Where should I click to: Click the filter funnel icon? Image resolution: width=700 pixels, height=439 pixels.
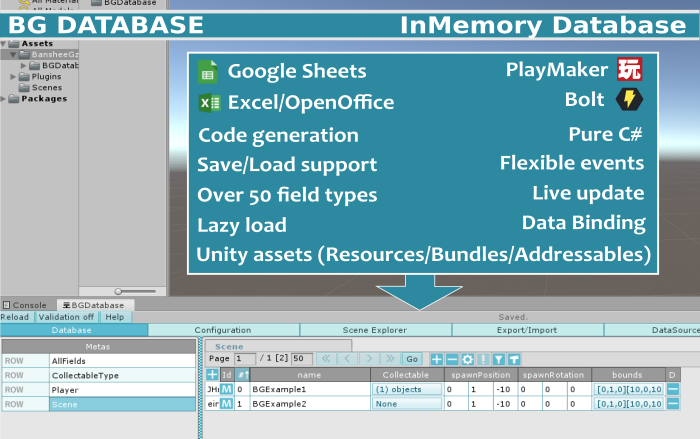point(499,358)
